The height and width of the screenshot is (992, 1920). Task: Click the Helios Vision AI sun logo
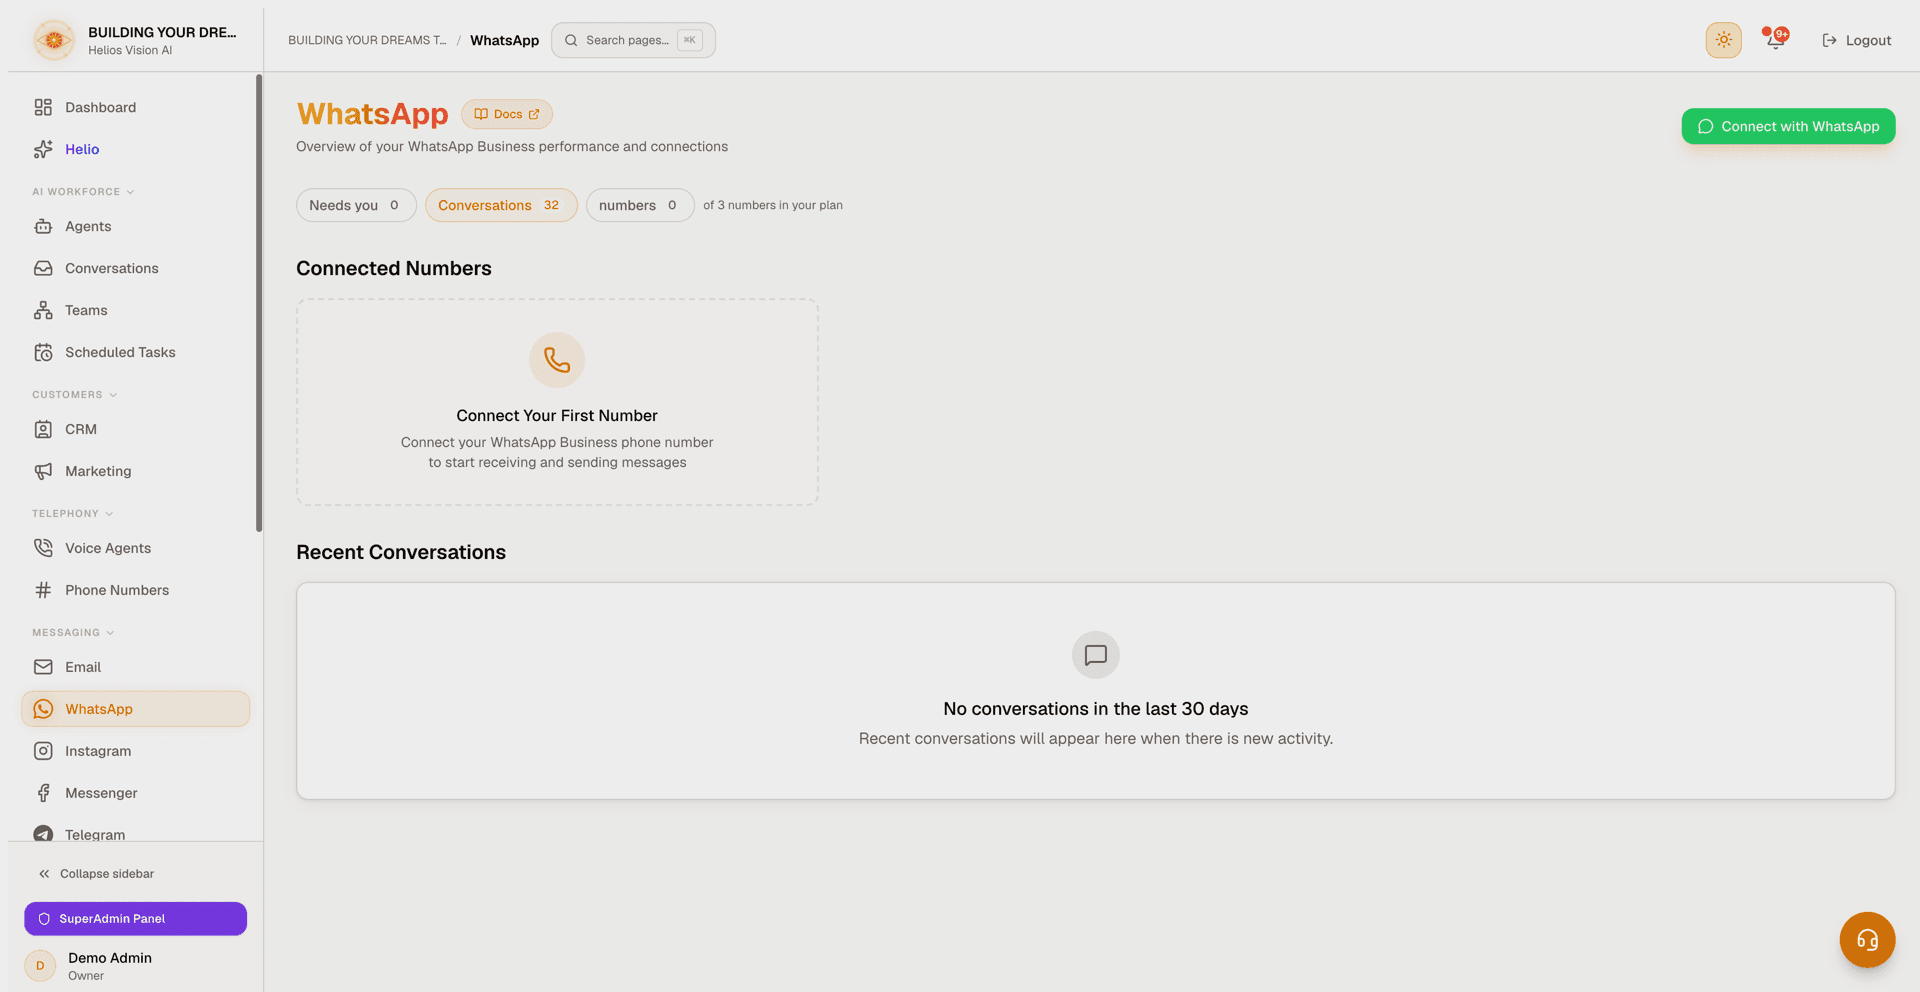point(54,40)
